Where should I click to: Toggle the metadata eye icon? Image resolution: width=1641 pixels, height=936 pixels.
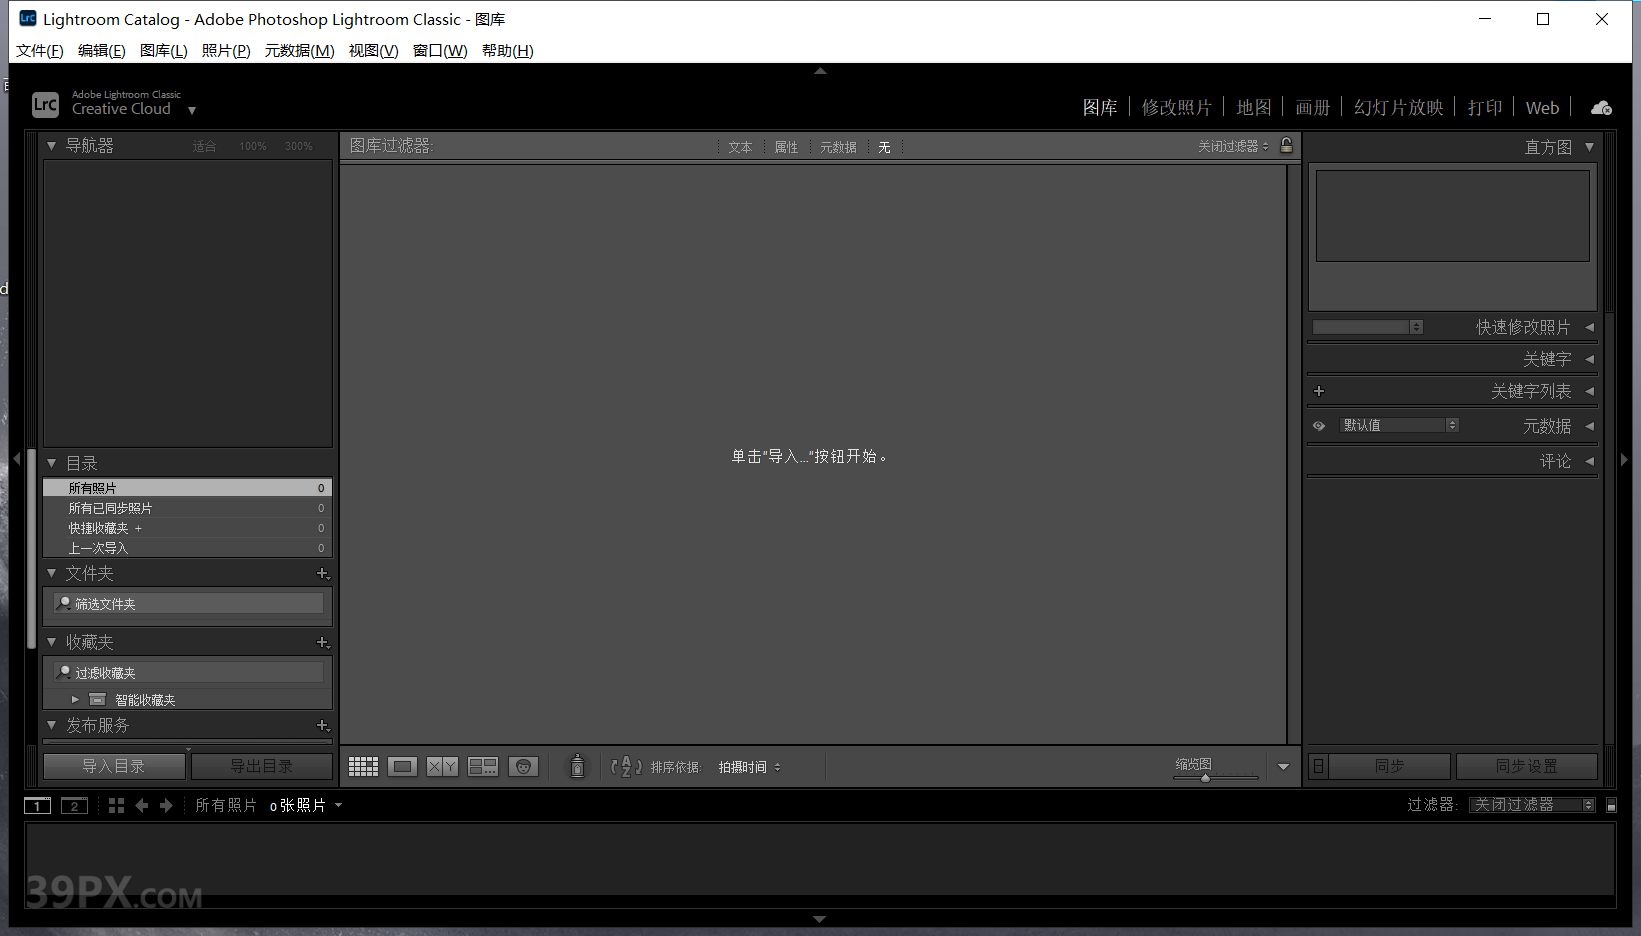pyautogui.click(x=1319, y=426)
